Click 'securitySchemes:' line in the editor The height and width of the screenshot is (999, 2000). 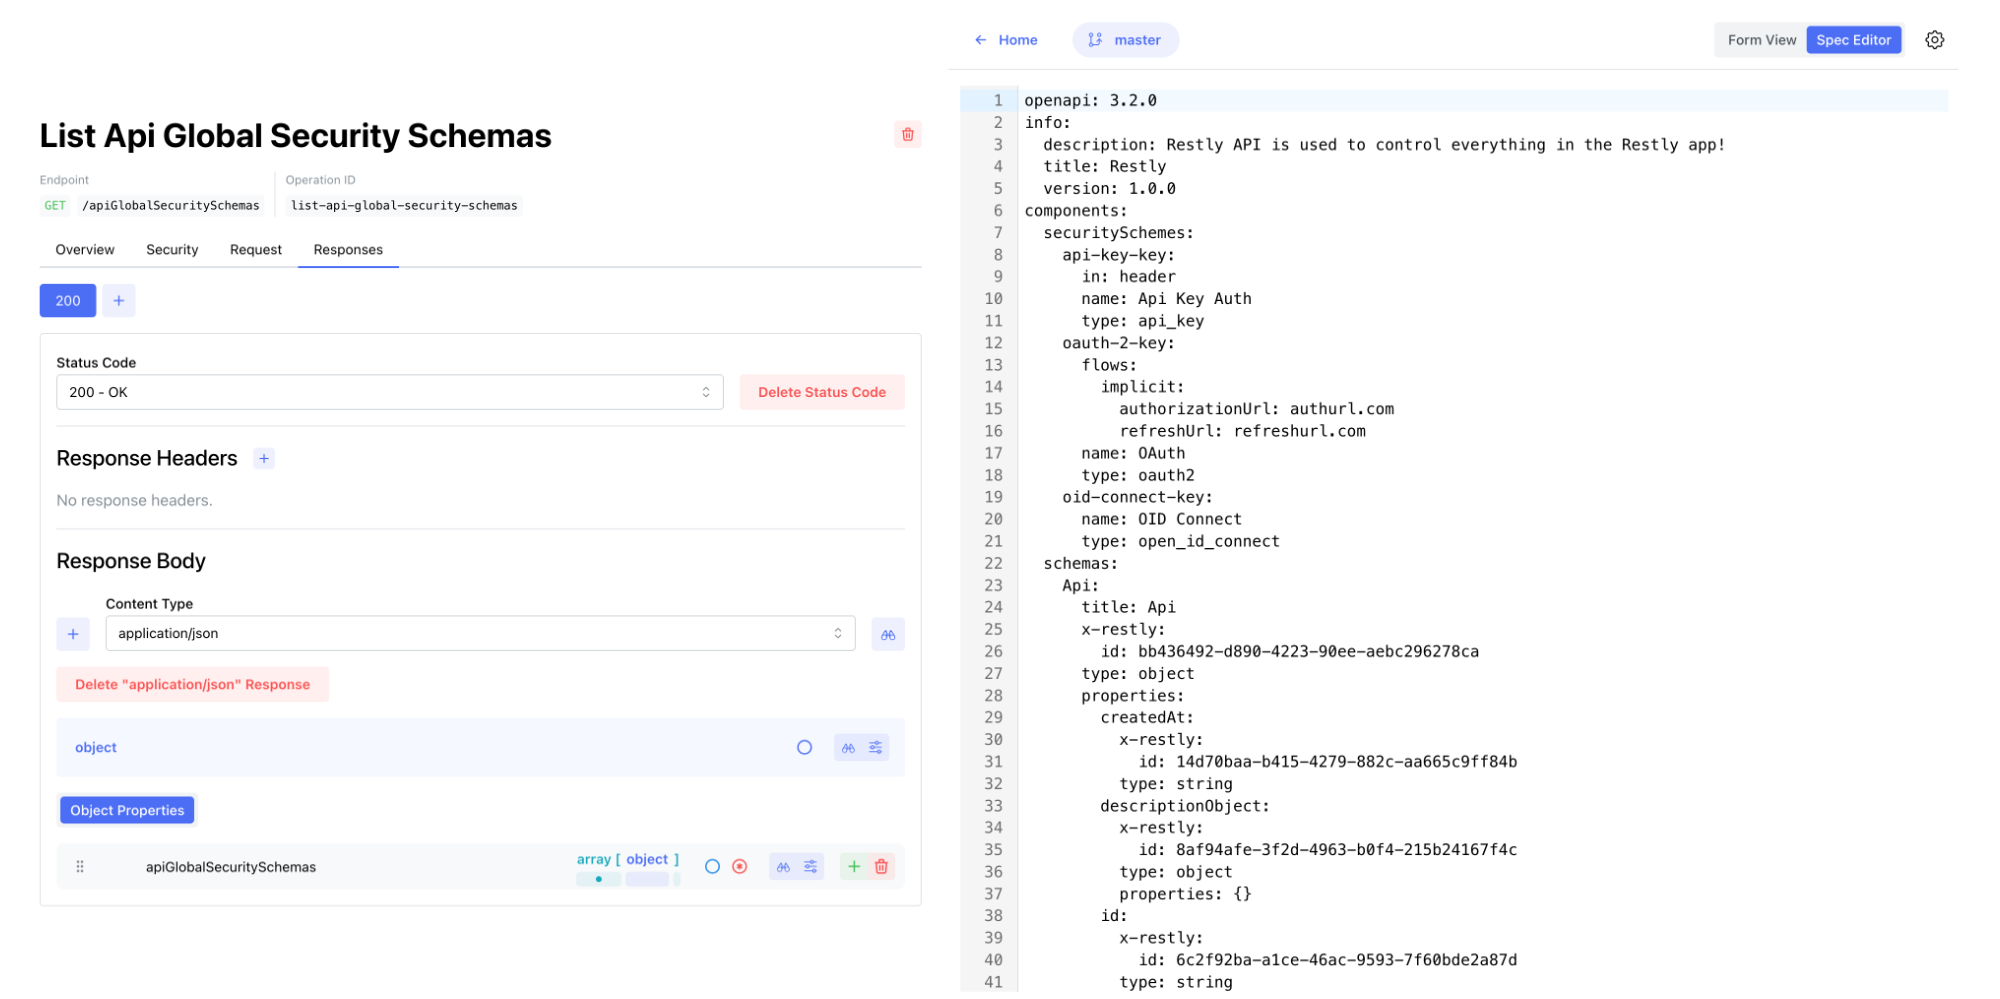[1119, 232]
